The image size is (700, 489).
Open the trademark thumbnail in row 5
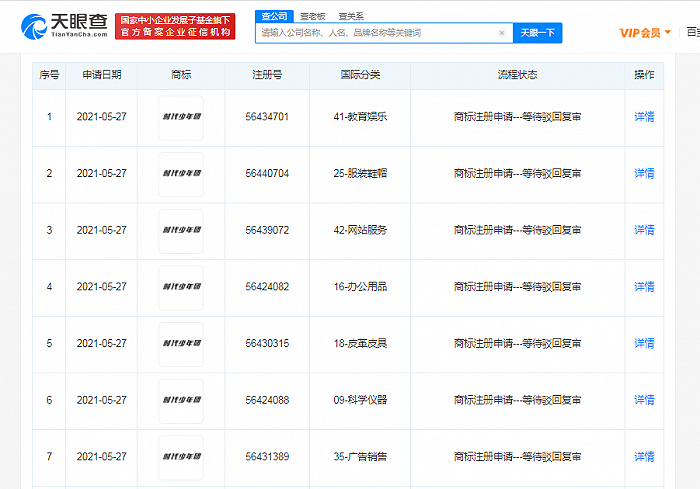(x=181, y=344)
